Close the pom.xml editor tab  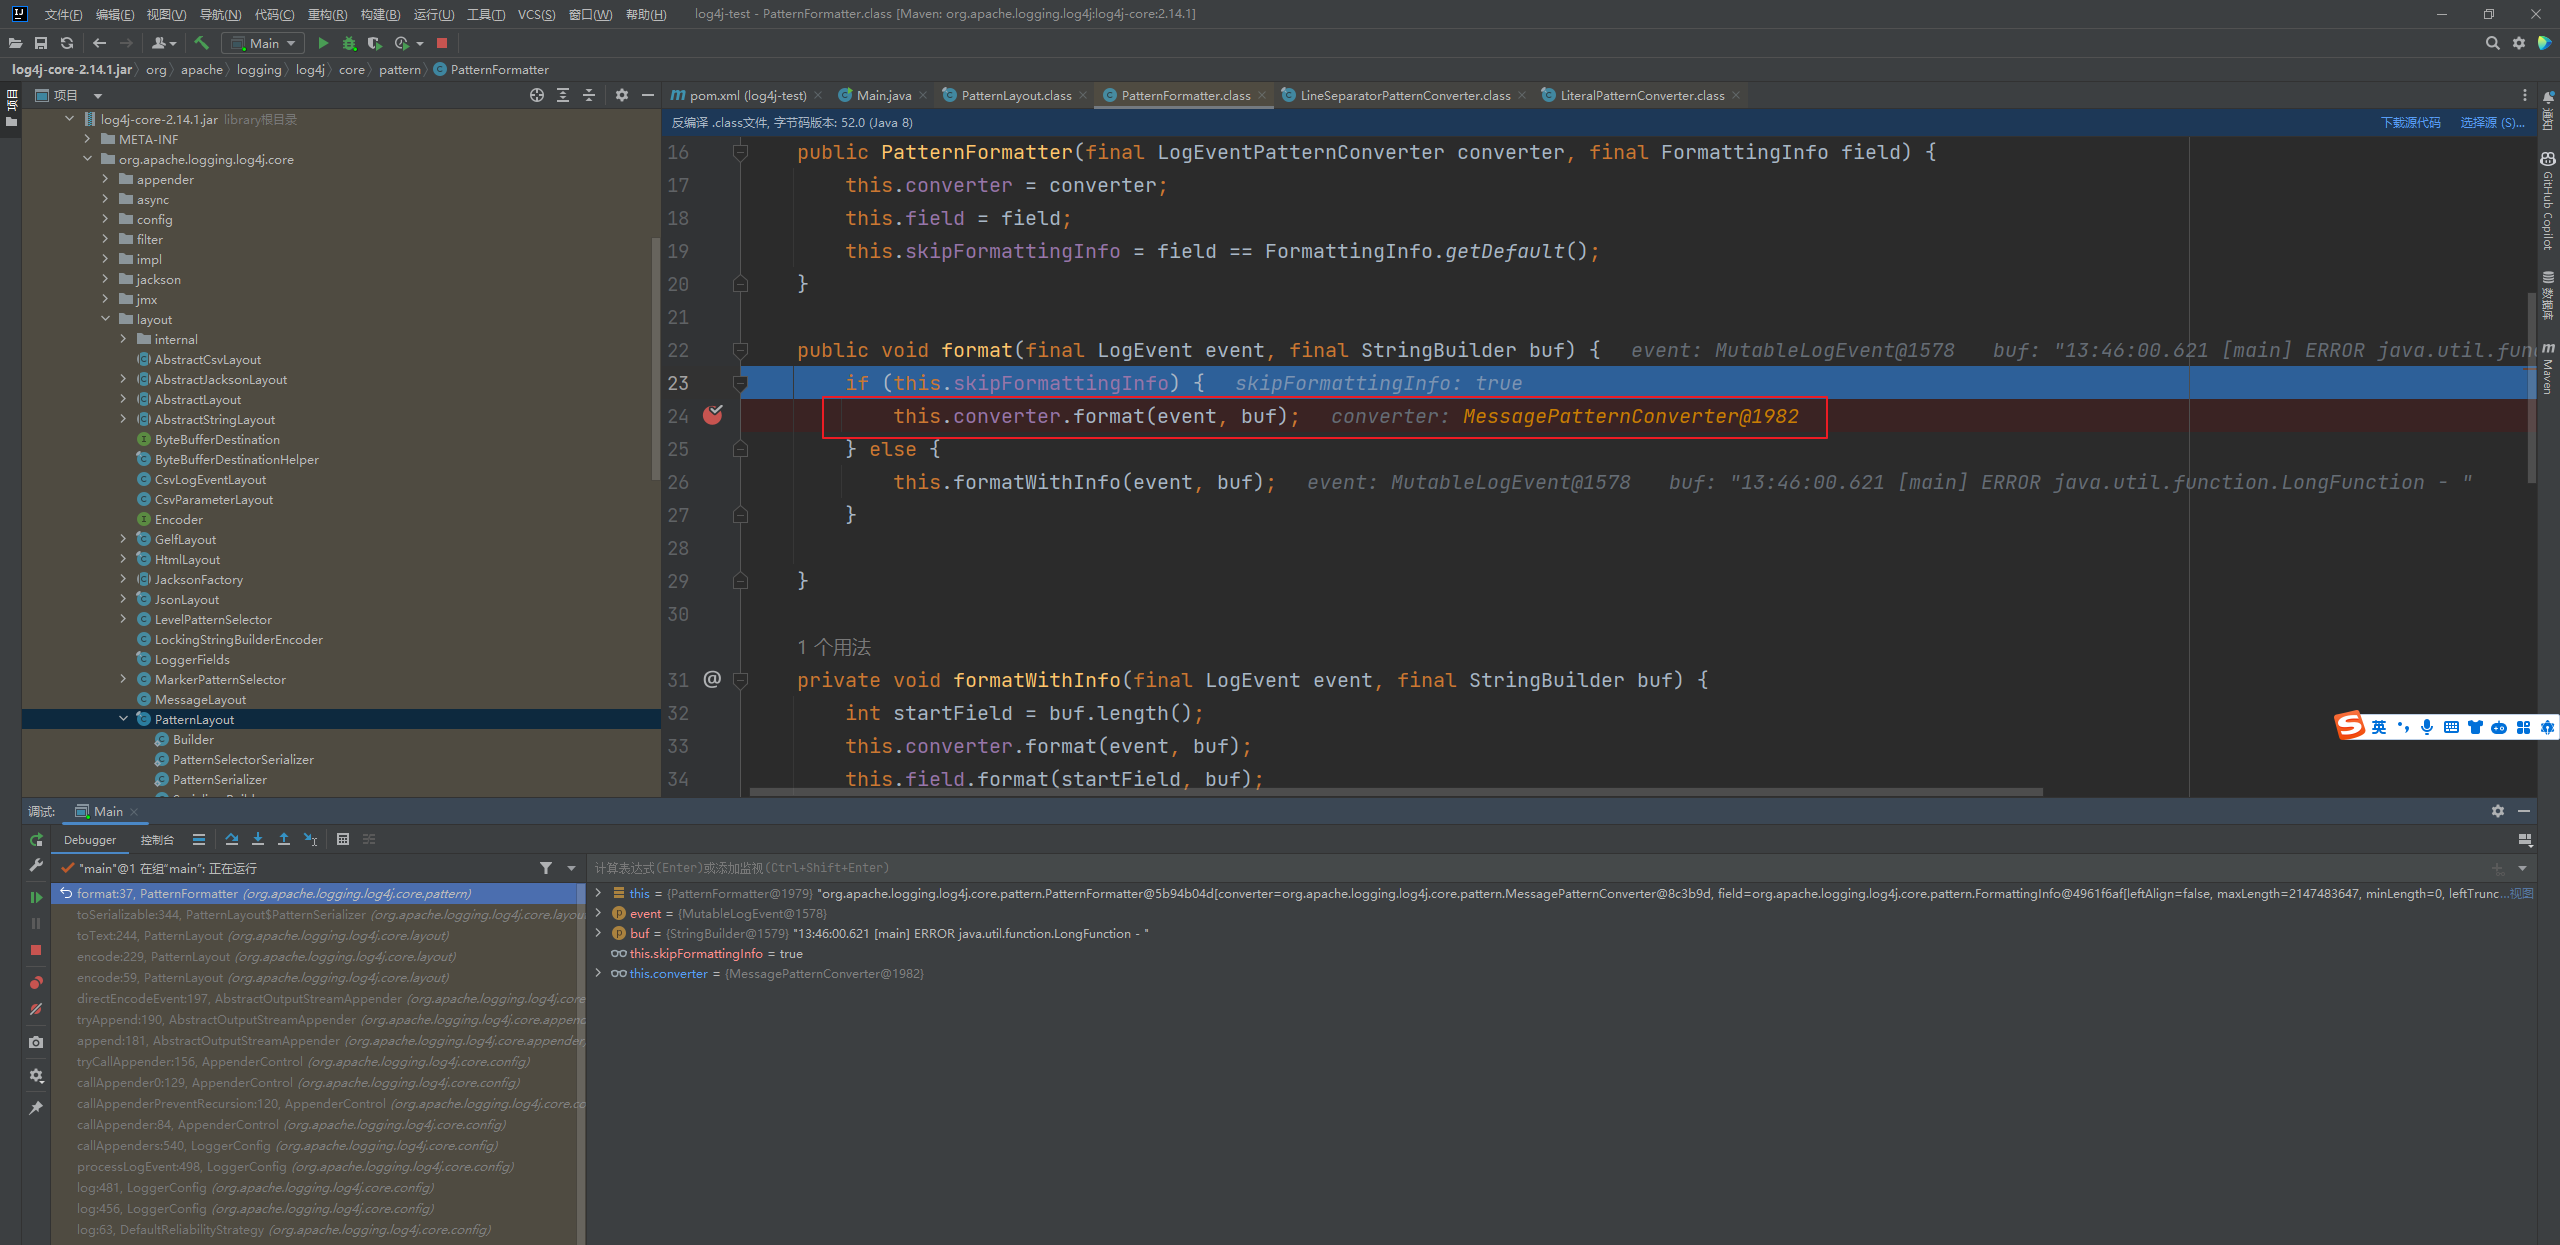click(x=818, y=95)
